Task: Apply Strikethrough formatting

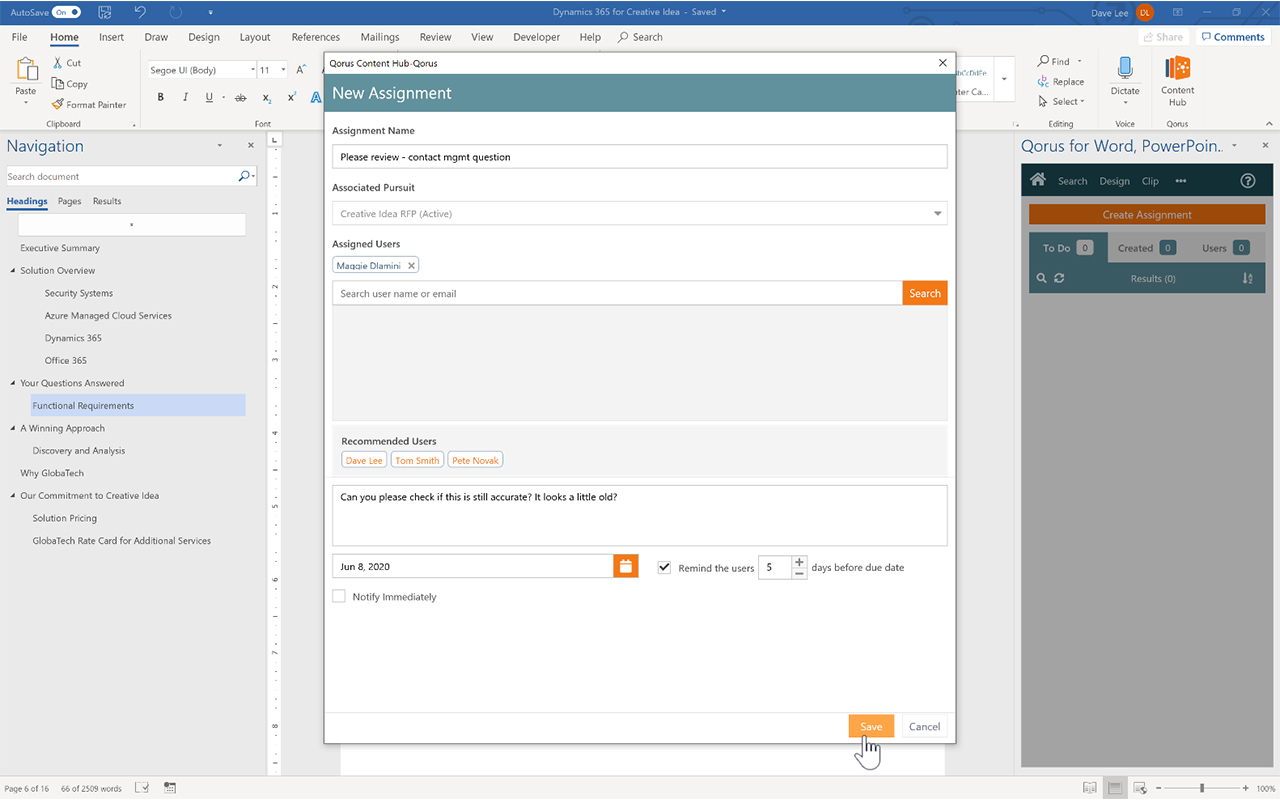Action: pos(240,97)
